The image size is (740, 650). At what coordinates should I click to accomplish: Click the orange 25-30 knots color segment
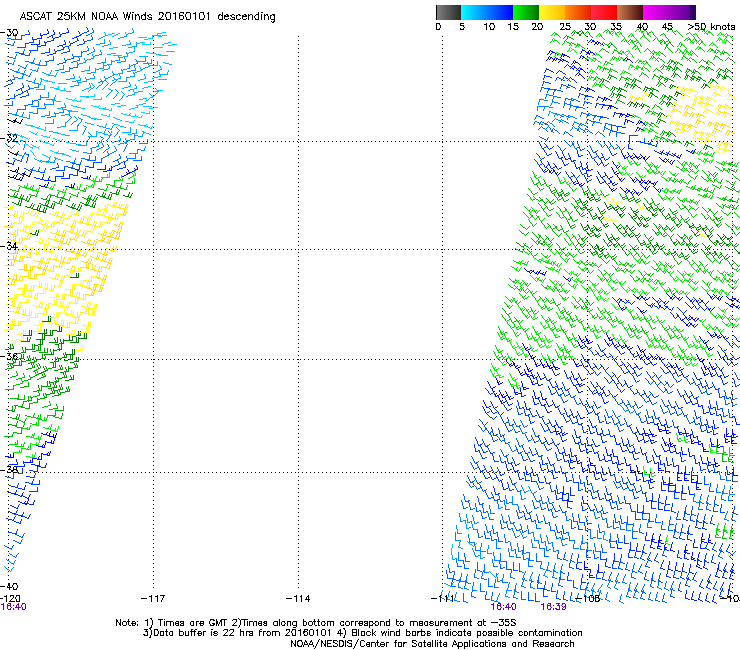pos(578,12)
